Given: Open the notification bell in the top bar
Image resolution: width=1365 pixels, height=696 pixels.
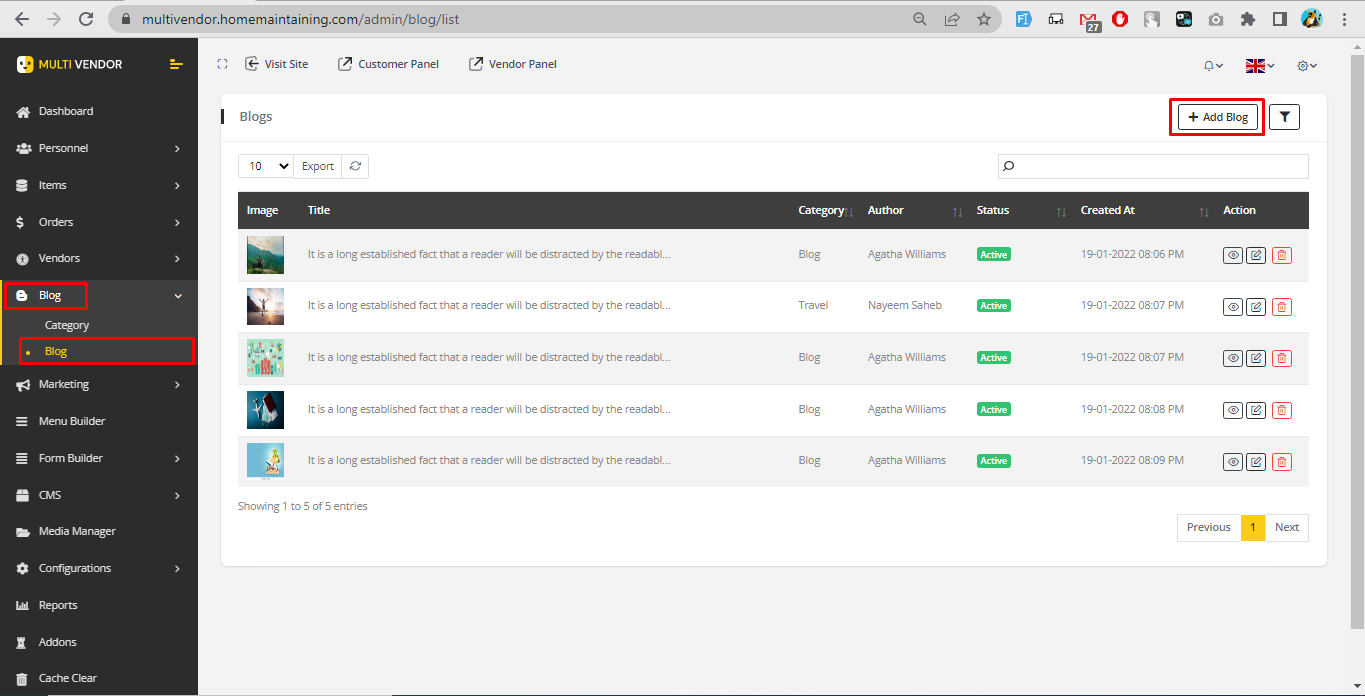Looking at the screenshot, I should (x=1212, y=65).
